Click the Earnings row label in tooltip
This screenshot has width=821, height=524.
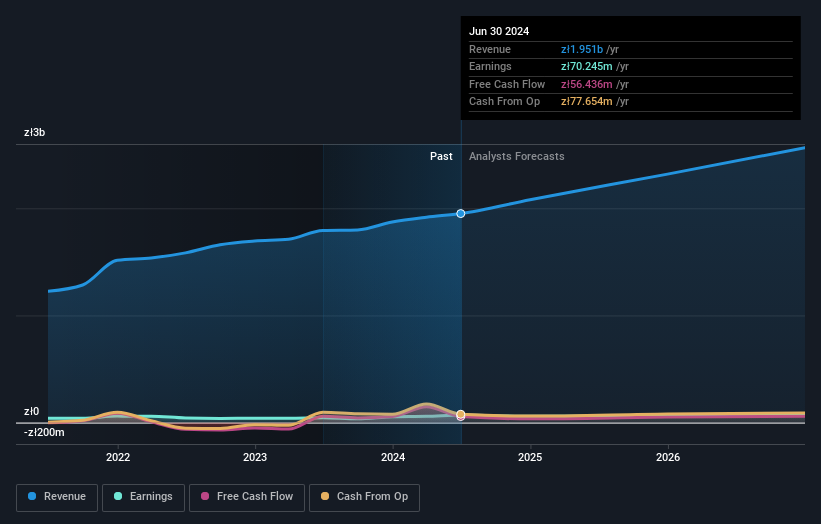coord(490,66)
